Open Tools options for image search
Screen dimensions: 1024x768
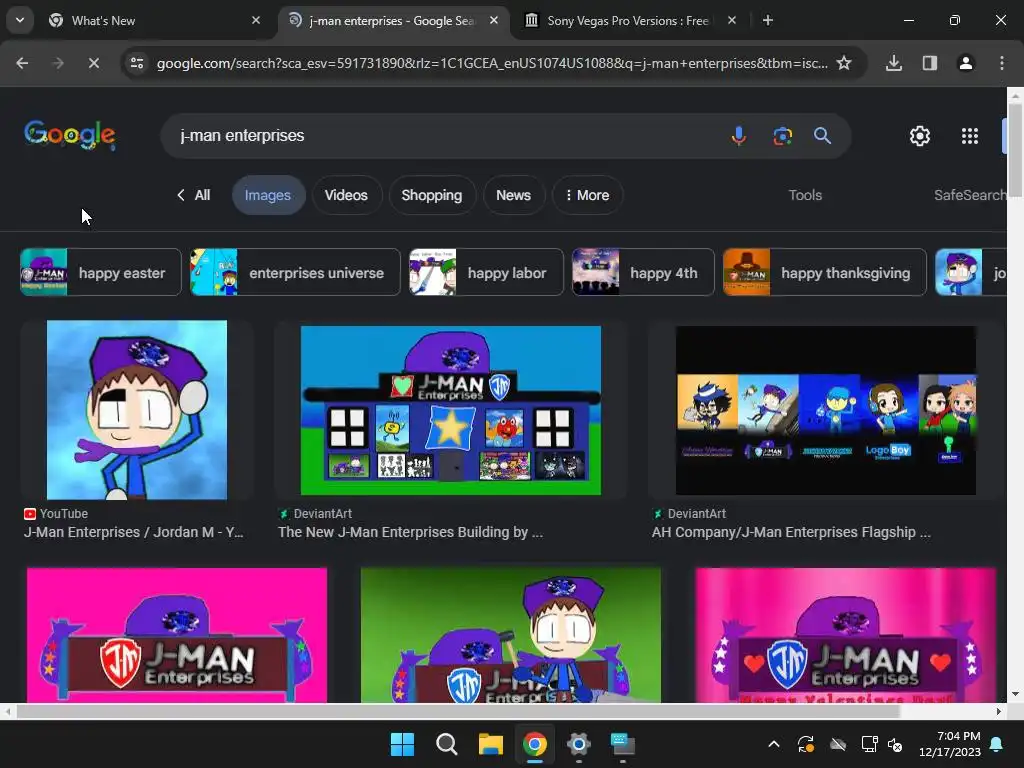805,195
